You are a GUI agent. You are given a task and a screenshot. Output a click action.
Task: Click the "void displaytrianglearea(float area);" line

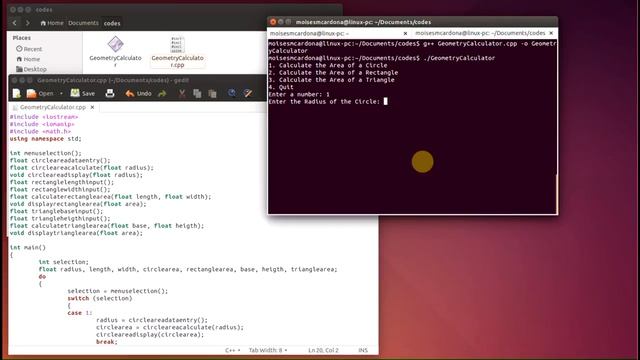coord(76,233)
